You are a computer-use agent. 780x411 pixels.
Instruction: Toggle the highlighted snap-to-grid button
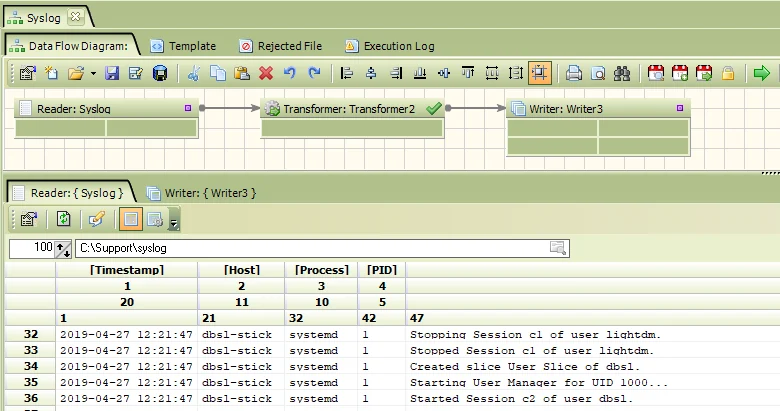[540, 73]
